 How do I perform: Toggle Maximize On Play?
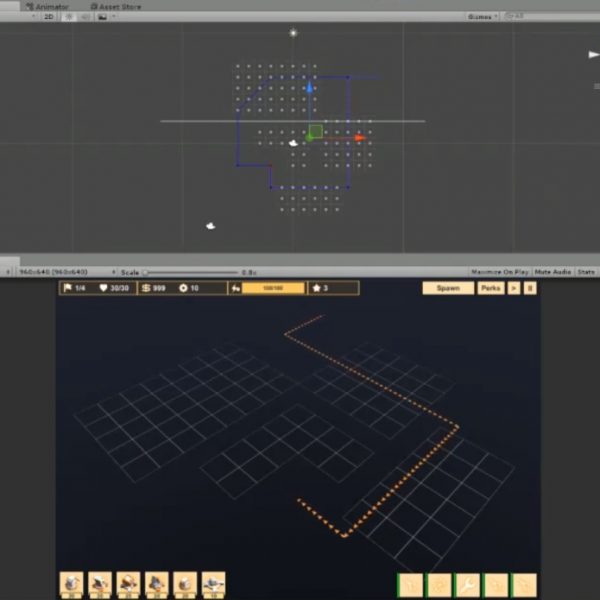[x=499, y=272]
